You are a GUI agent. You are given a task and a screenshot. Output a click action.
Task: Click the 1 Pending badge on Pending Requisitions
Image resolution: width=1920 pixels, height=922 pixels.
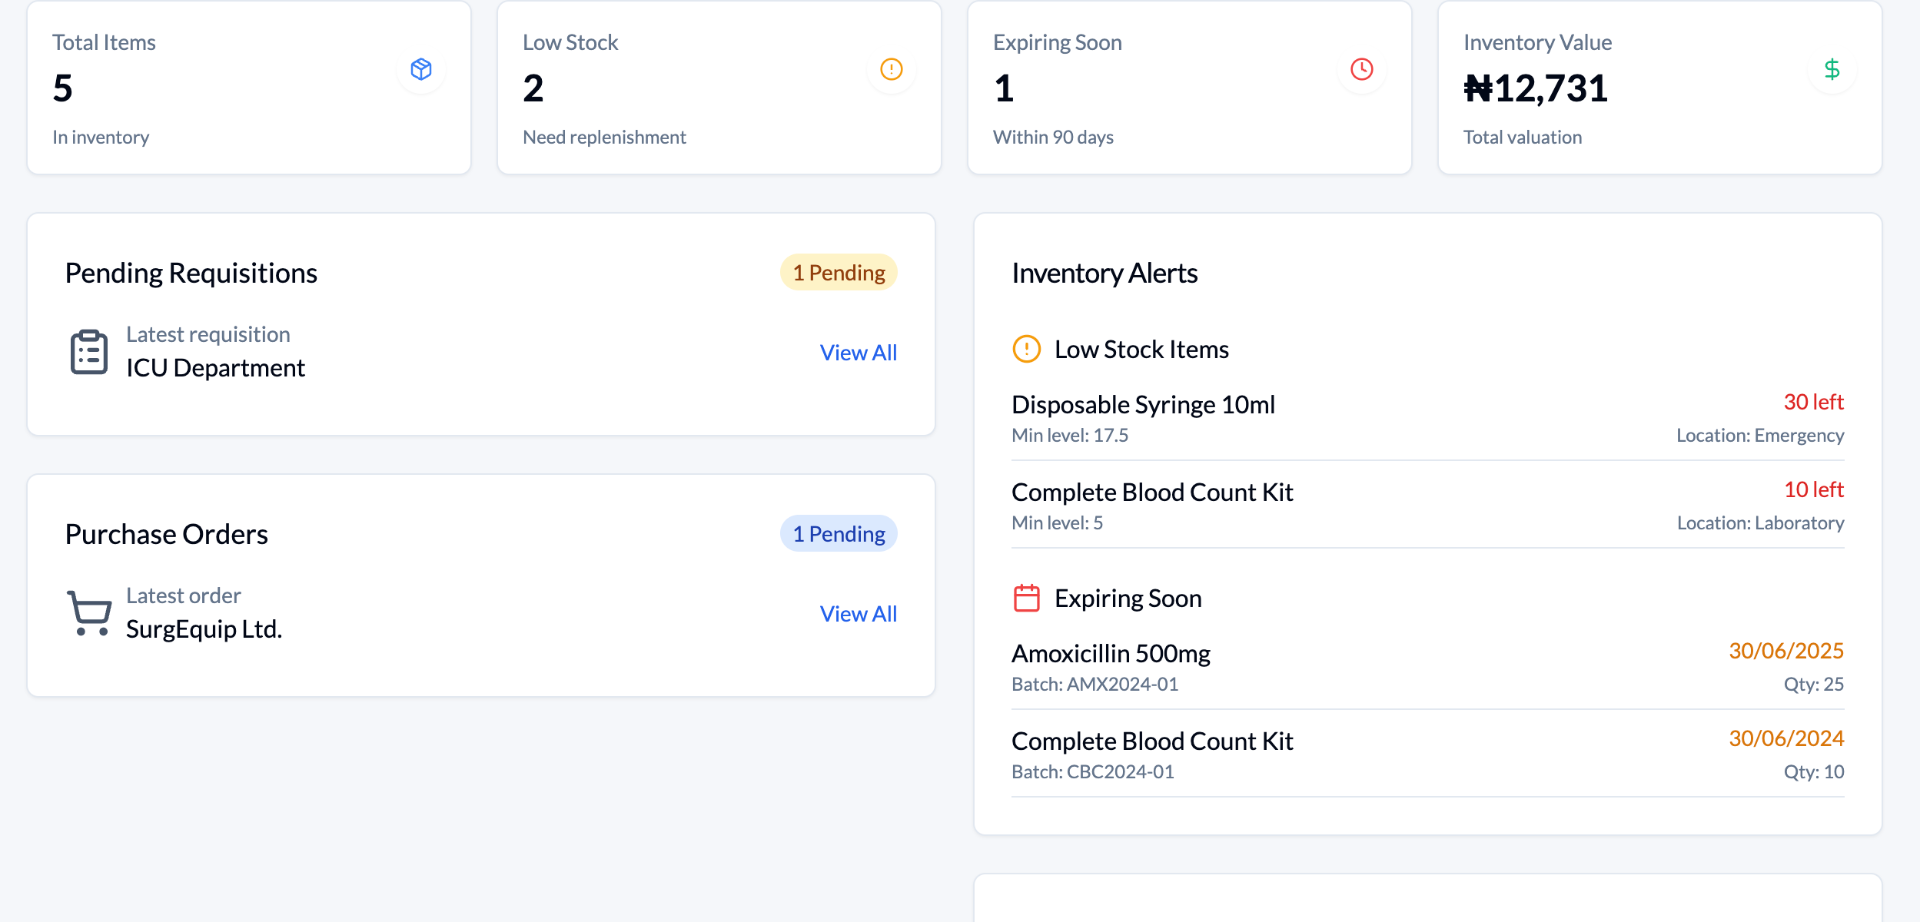(838, 272)
